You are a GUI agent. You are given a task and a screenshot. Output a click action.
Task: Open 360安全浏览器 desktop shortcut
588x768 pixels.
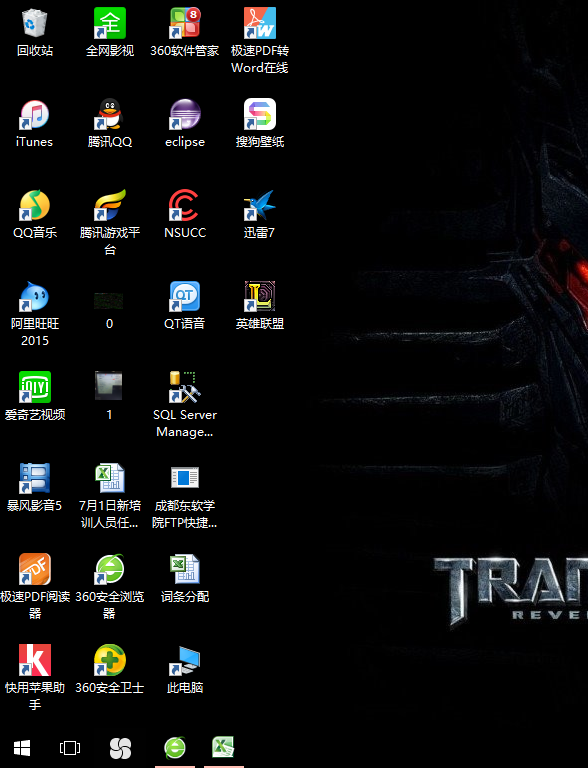(x=110, y=569)
